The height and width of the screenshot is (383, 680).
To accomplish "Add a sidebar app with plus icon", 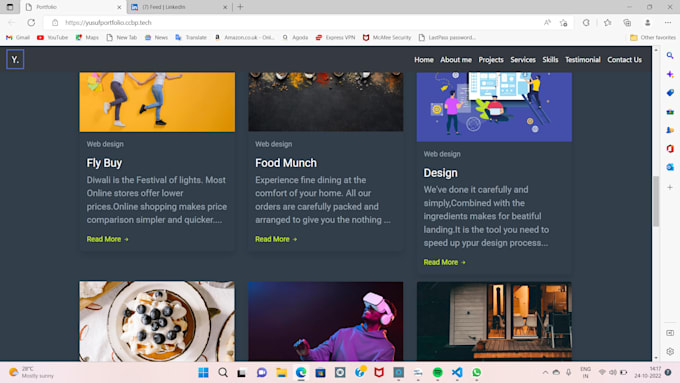I will pos(670,187).
